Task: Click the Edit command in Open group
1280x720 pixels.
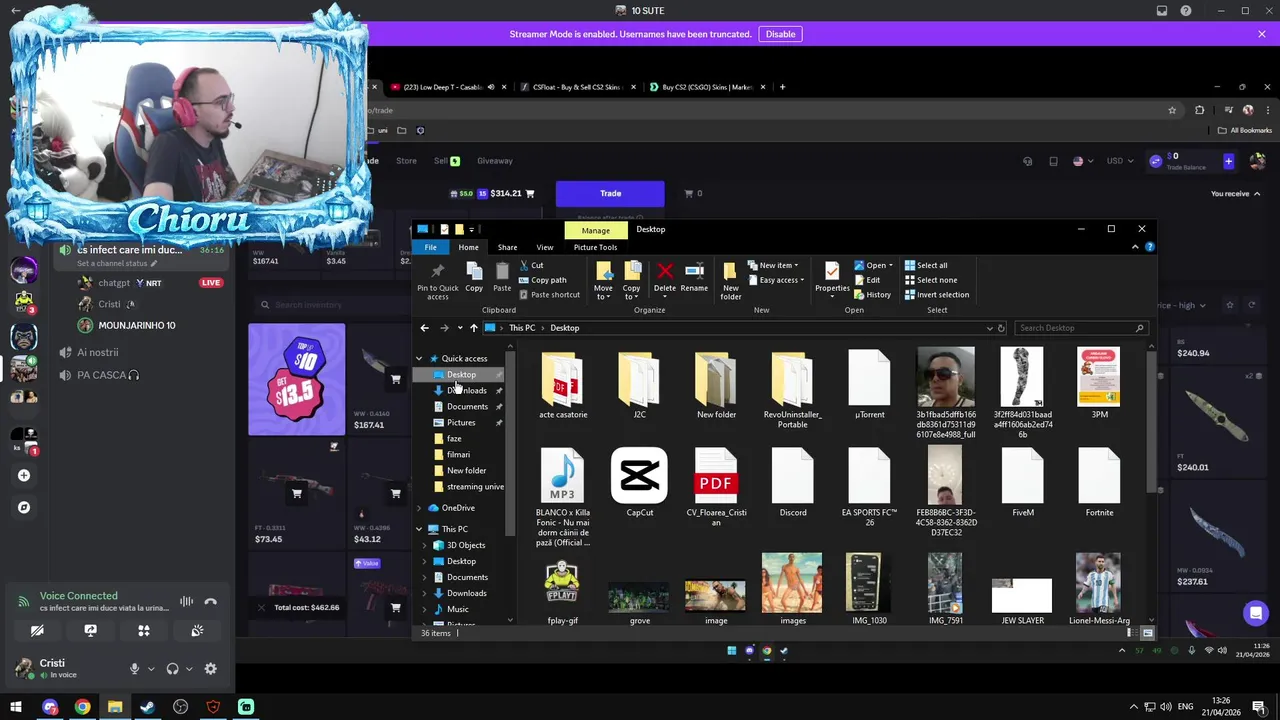Action: coord(867,280)
